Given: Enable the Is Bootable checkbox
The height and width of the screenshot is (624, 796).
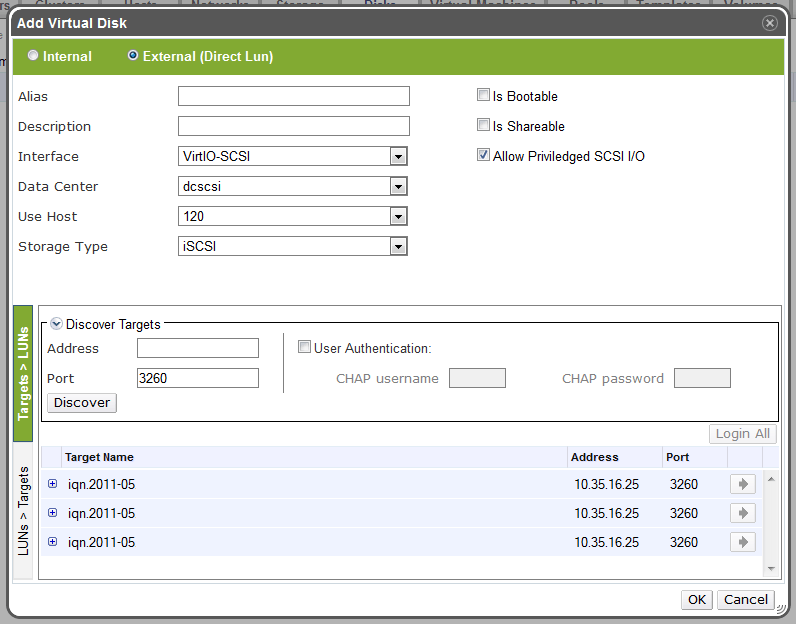Looking at the screenshot, I should pyautogui.click(x=484, y=96).
